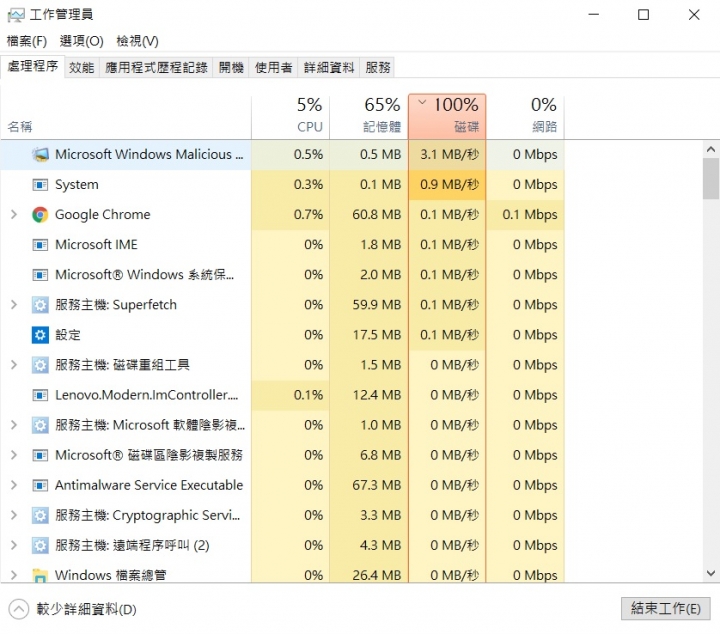
Task: Click the 結束工作(E) button
Action: click(x=666, y=609)
